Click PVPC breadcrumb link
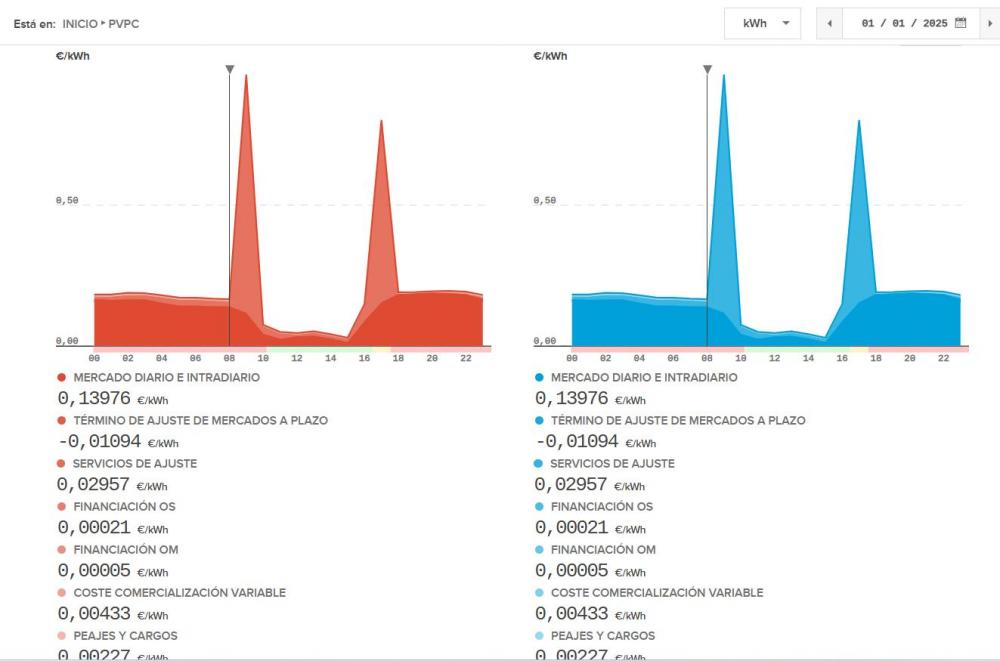This screenshot has height=661, width=1000. click(x=124, y=24)
